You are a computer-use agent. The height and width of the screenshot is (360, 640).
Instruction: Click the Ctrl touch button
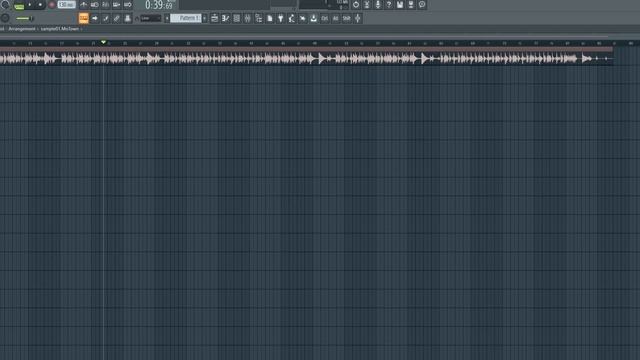click(x=324, y=18)
